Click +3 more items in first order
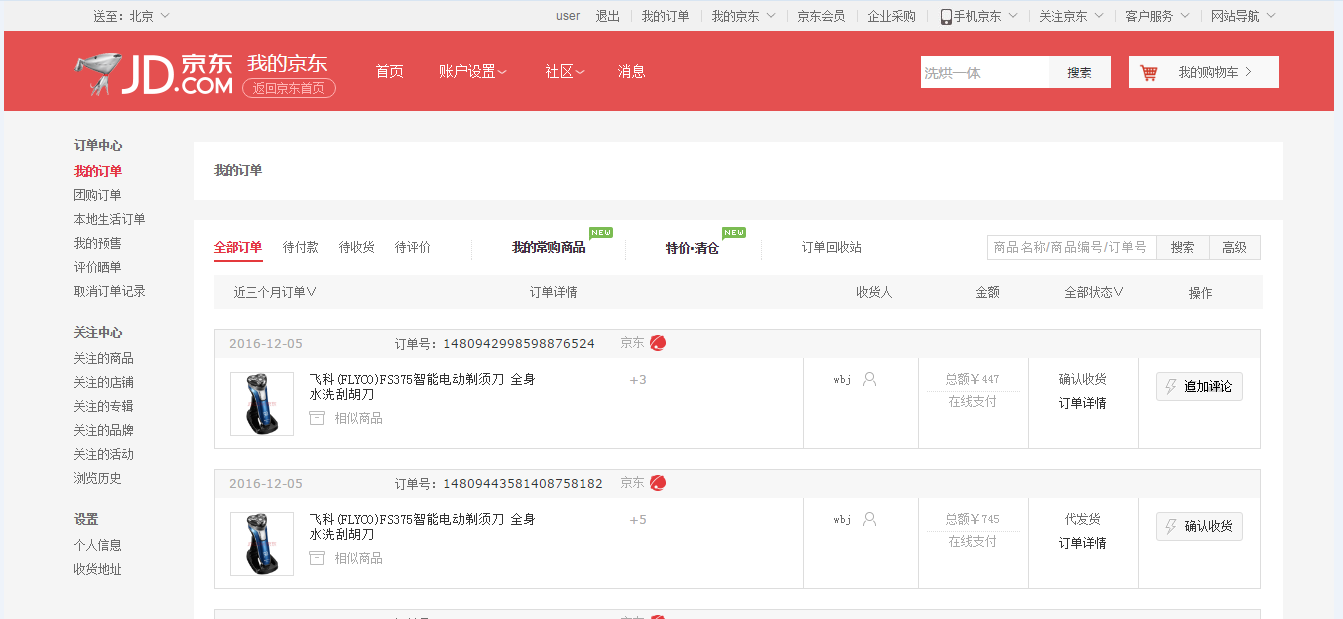The image size is (1343, 619). [x=638, y=380]
